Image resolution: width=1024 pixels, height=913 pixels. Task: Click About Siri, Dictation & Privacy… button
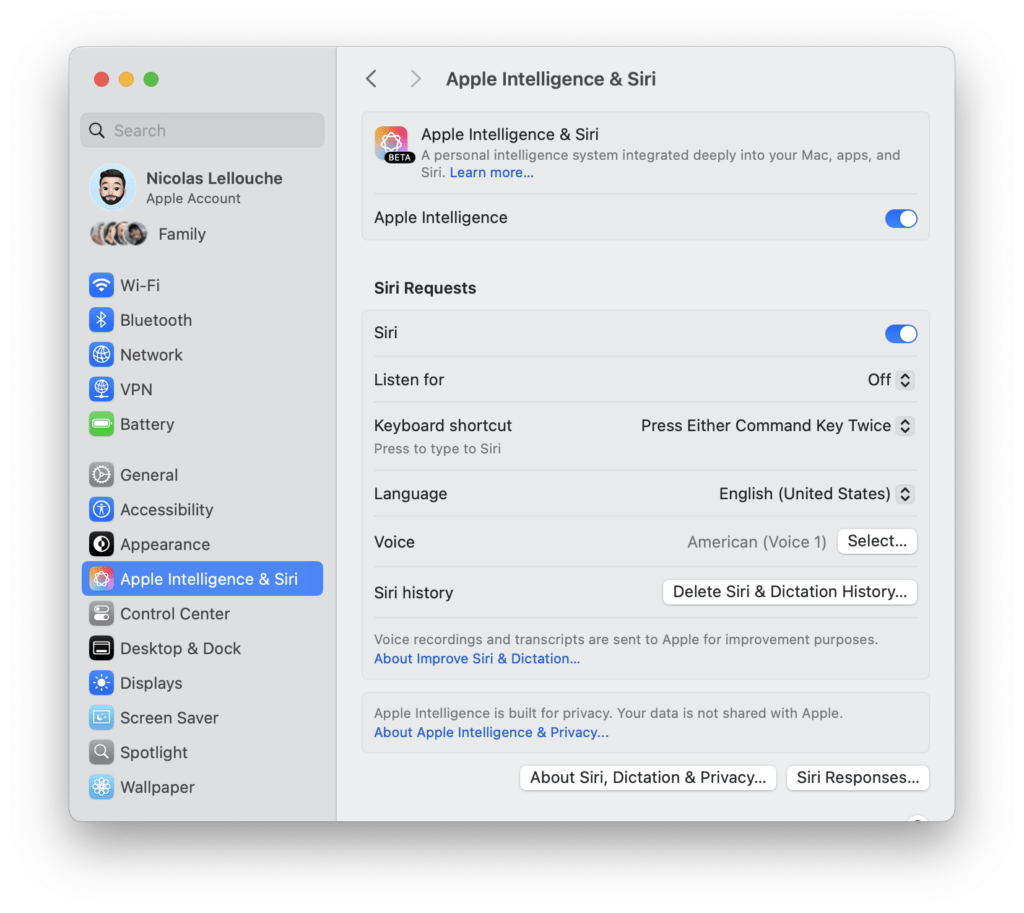(648, 778)
